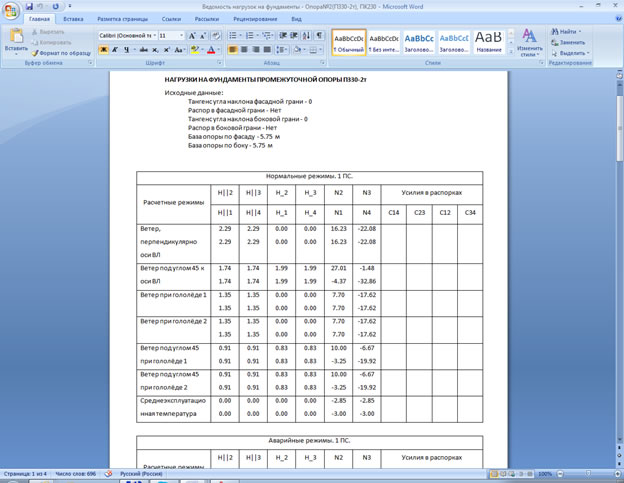Align text right
624x483 pixels.
(x=256, y=50)
